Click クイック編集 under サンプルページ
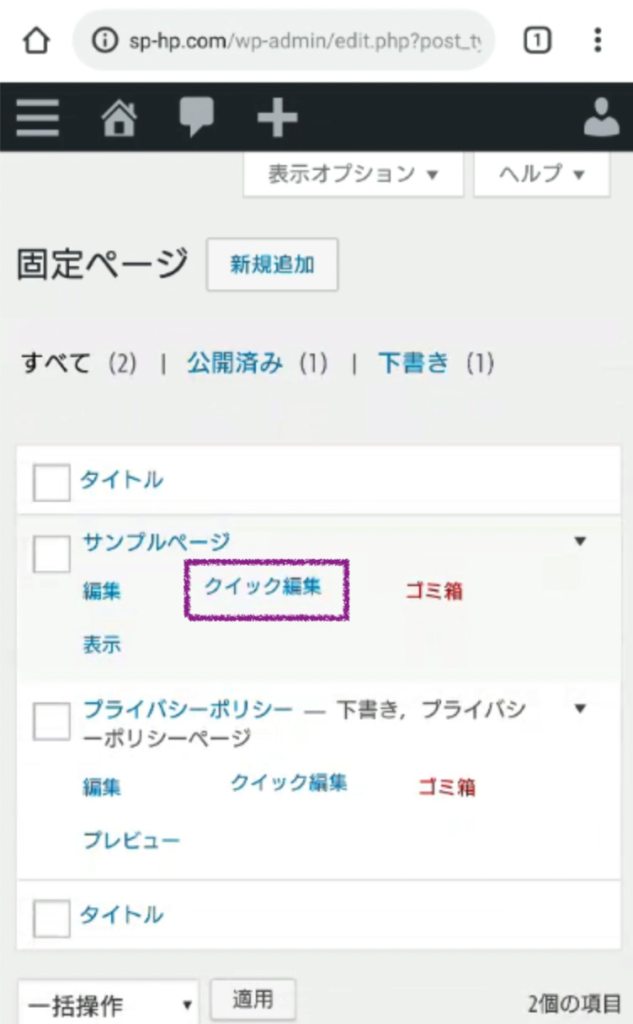The height and width of the screenshot is (1024, 633). coord(264,588)
